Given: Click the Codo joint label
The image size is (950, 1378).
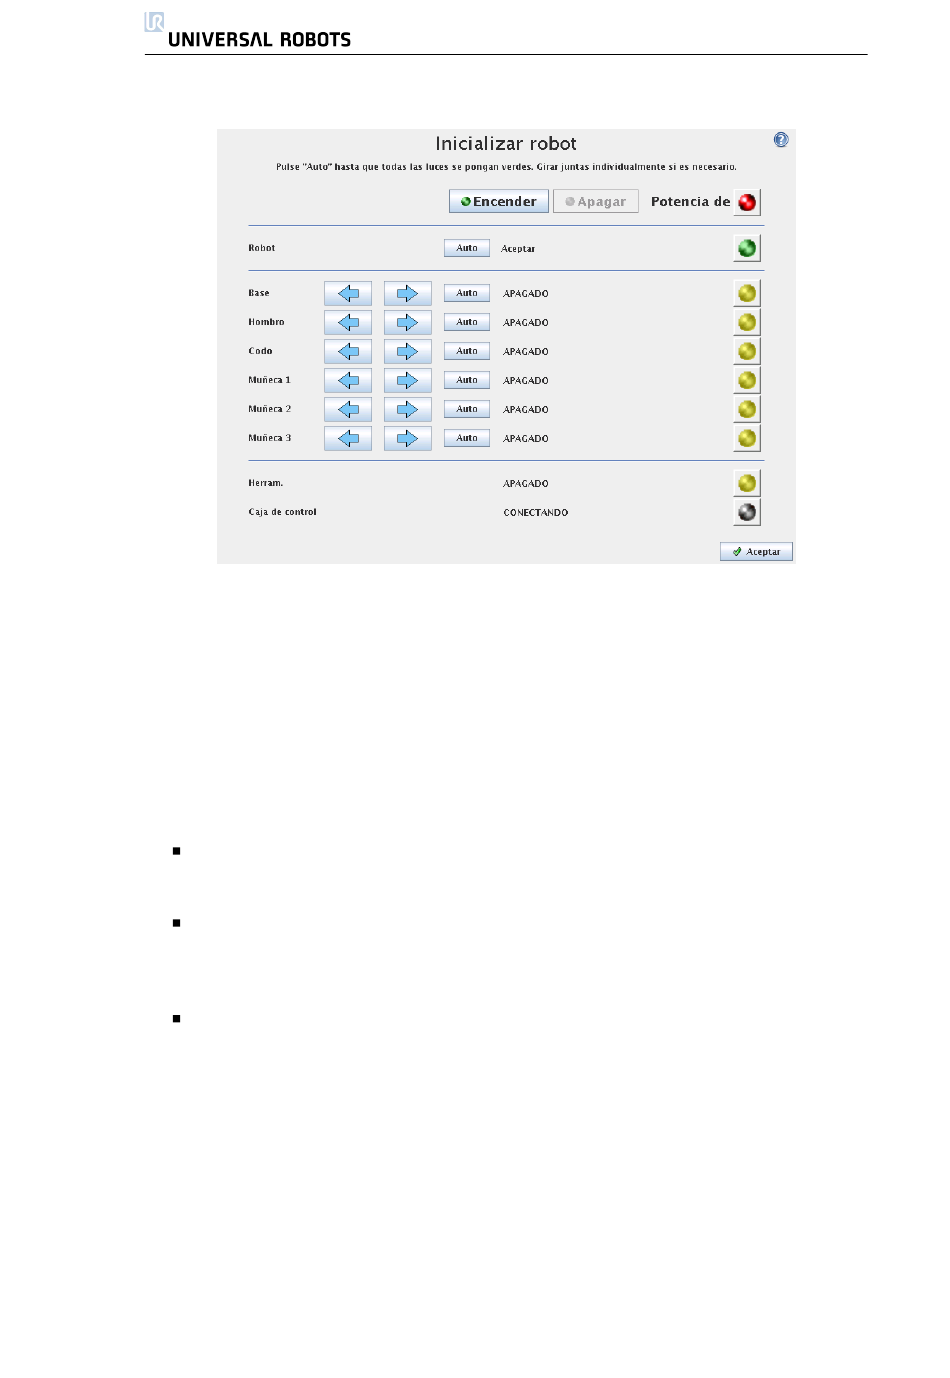Looking at the screenshot, I should (260, 351).
